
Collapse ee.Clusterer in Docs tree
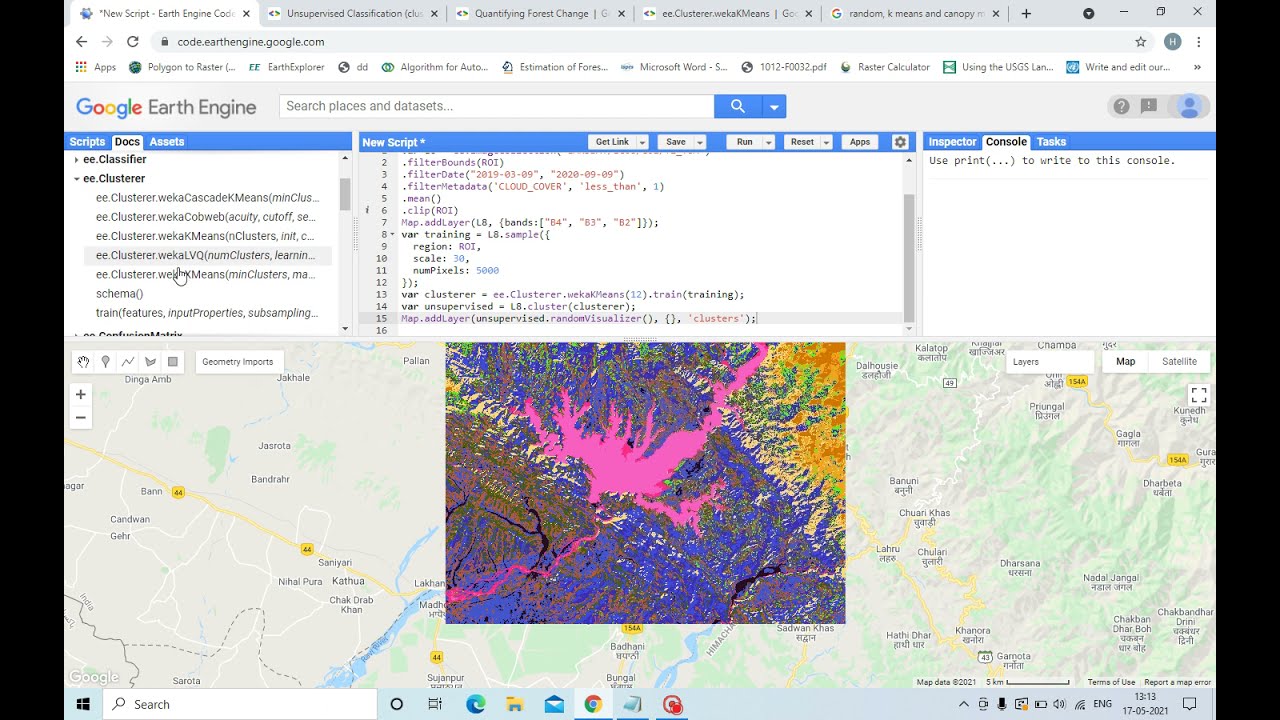77,179
